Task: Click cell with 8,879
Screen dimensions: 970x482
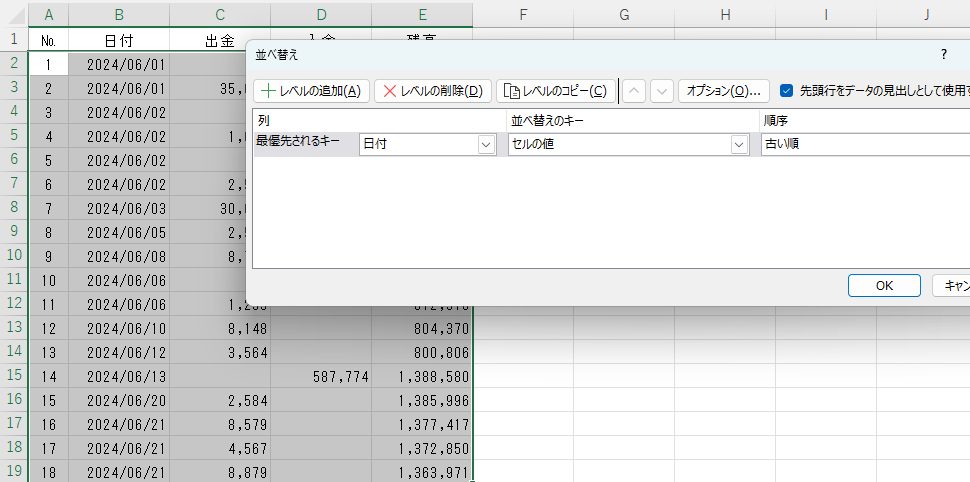Action: point(220,472)
